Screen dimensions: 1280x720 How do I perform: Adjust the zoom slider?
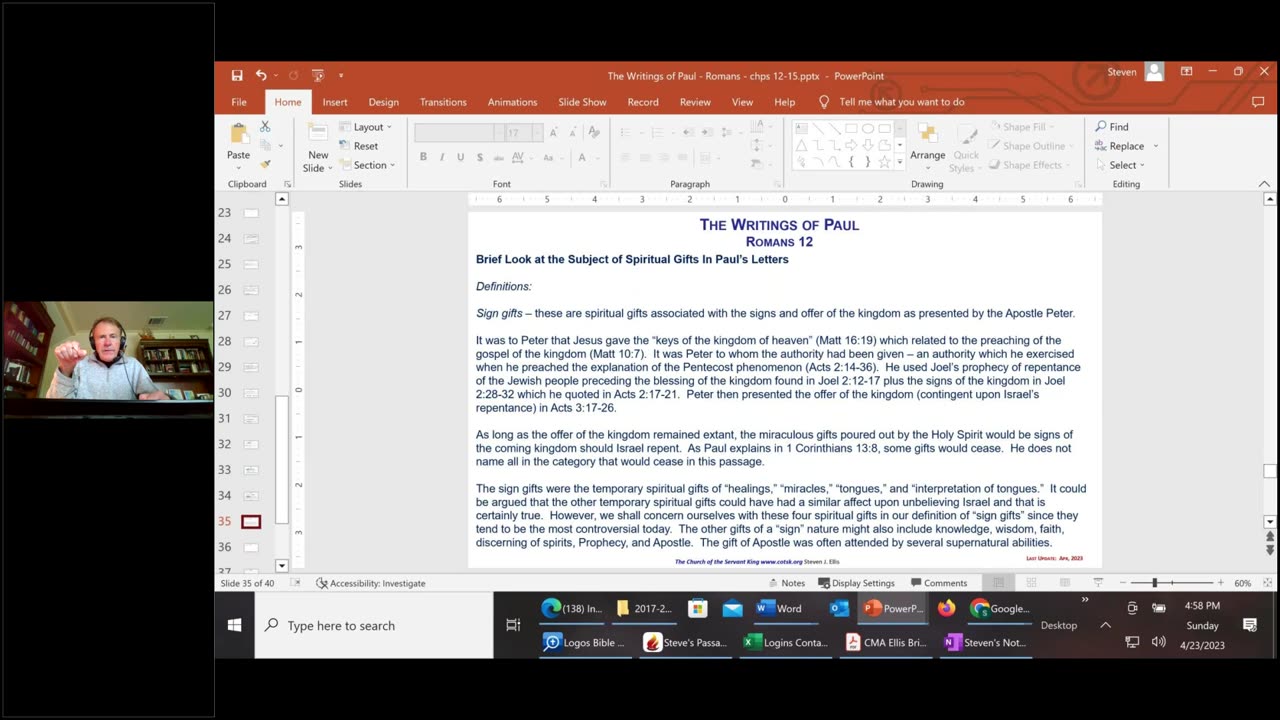(1155, 583)
